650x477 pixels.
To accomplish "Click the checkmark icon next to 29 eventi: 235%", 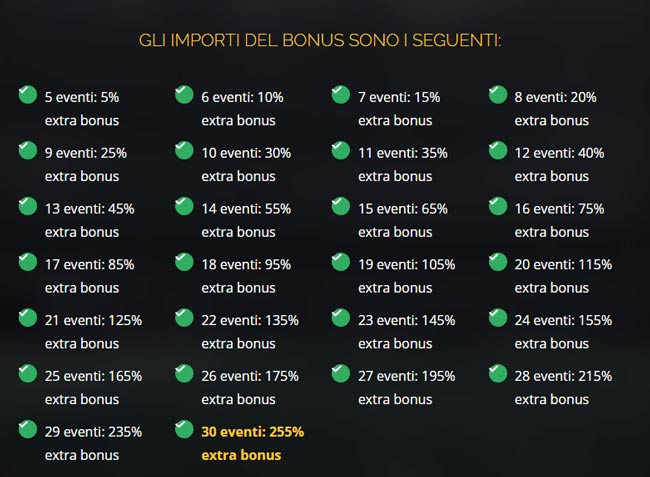I will [28, 430].
